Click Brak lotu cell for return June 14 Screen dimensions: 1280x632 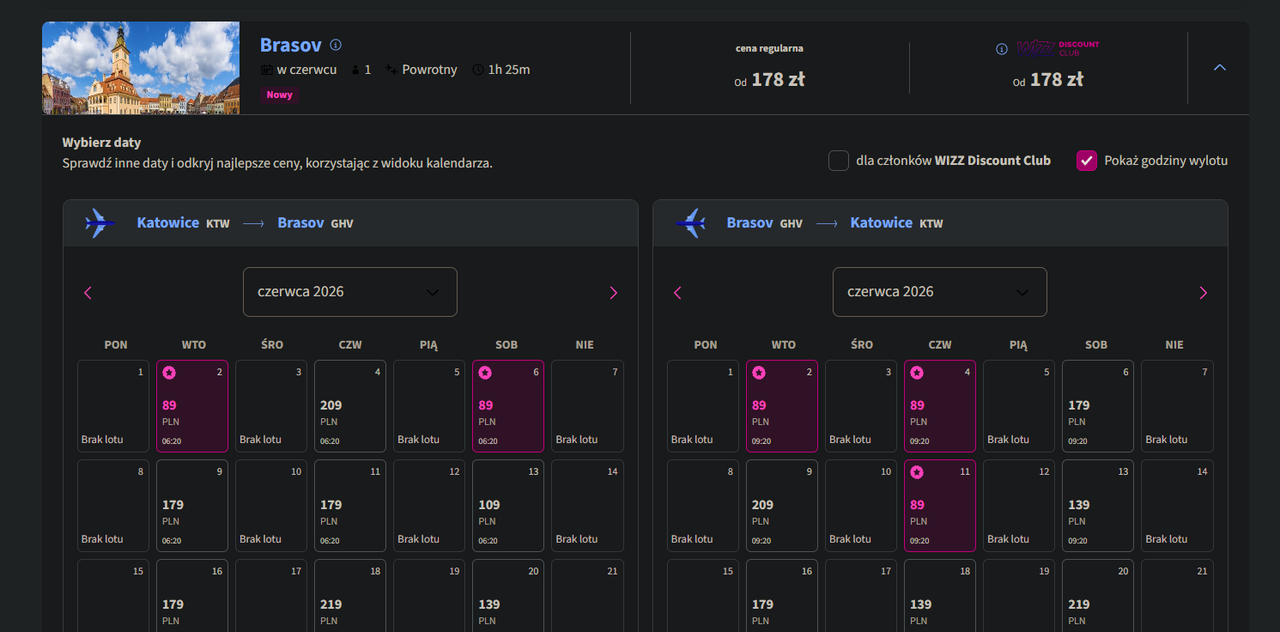coord(1177,506)
